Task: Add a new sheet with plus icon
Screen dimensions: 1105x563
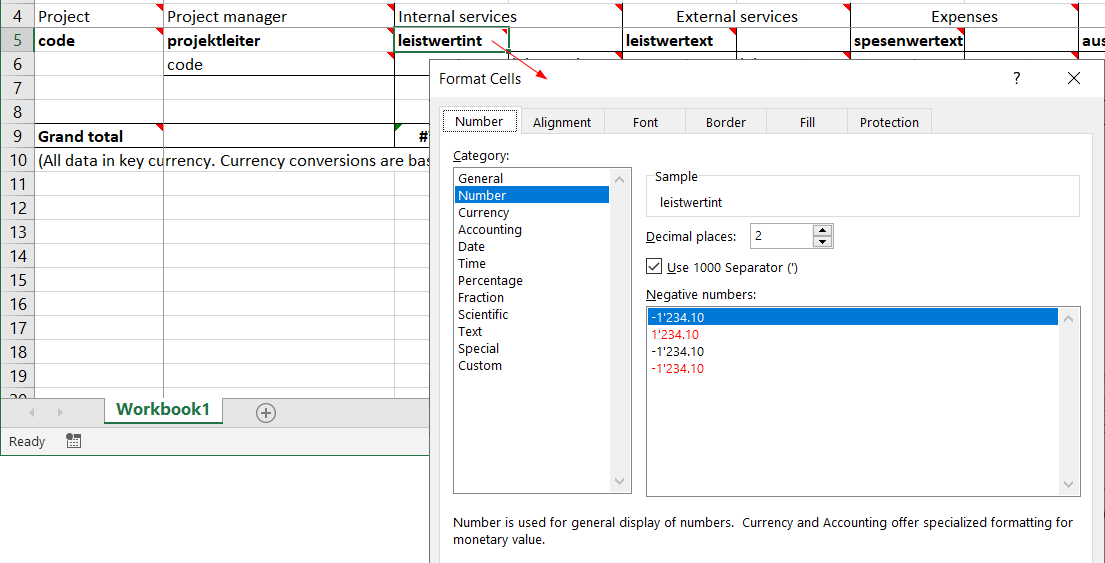Action: pos(266,413)
